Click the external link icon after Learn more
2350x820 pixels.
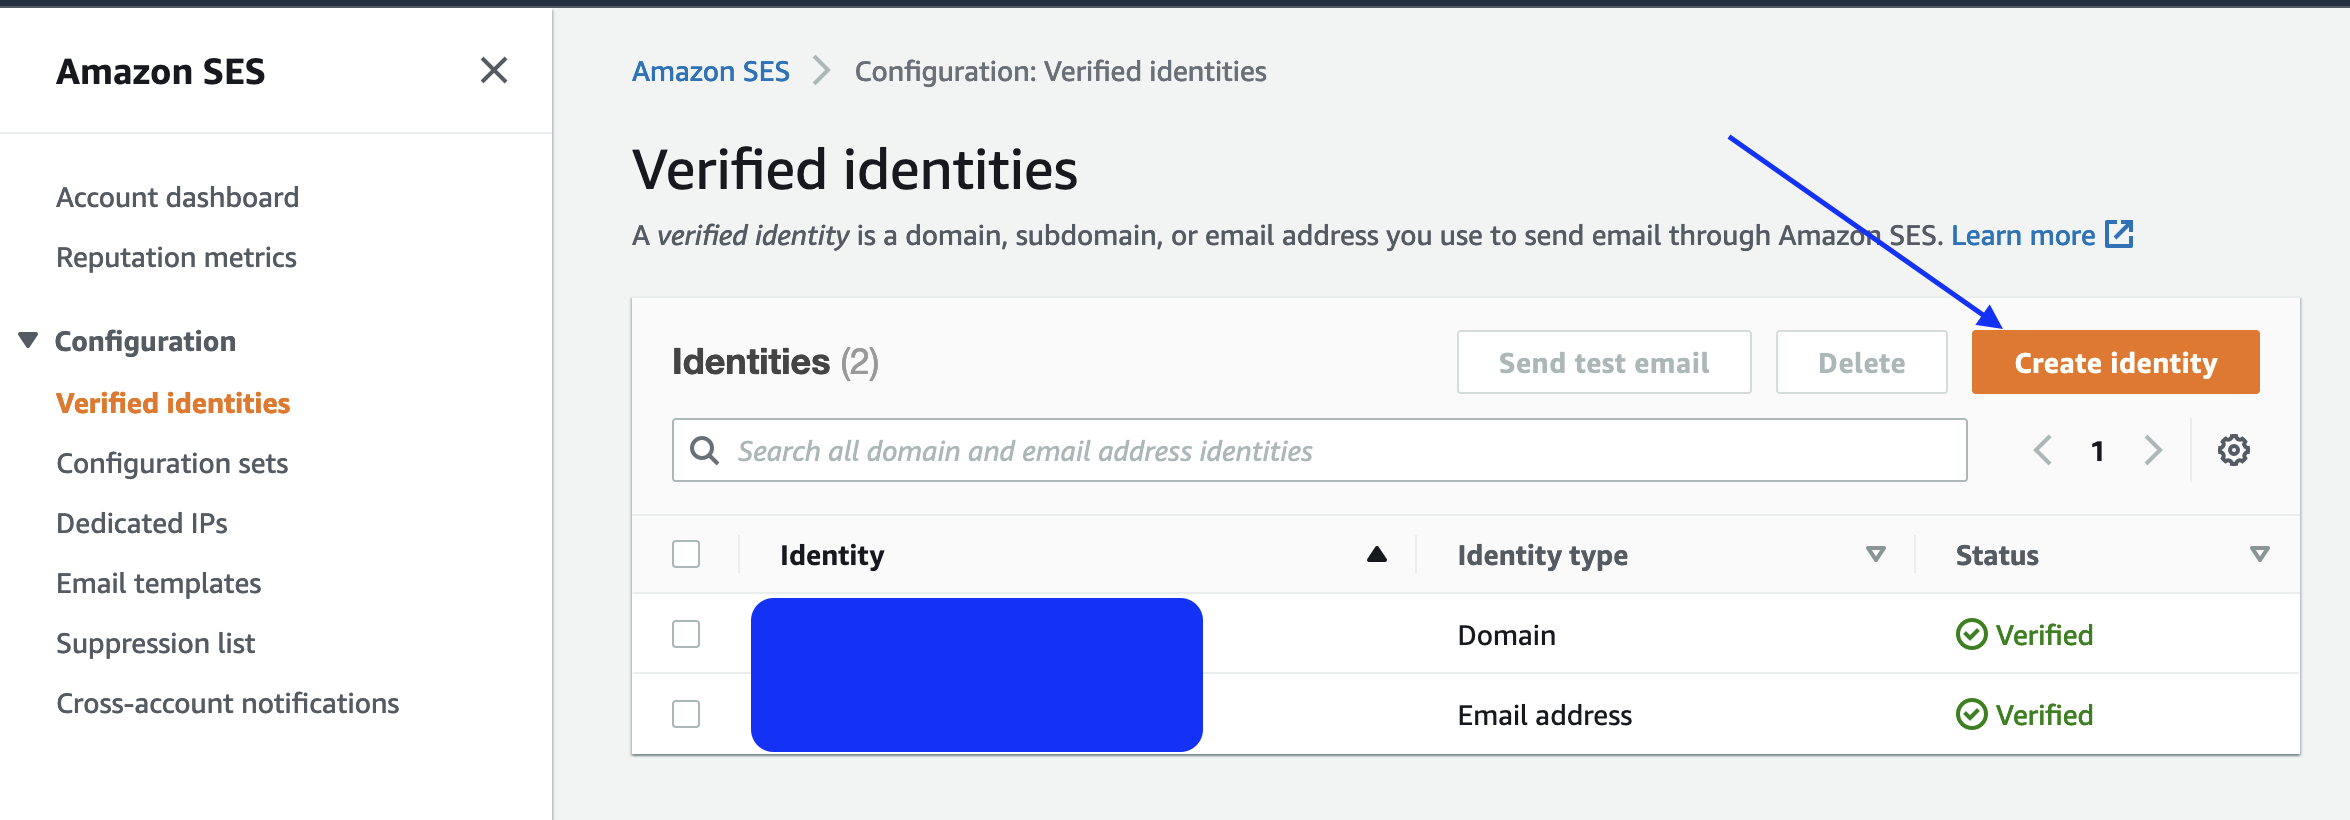pos(2119,235)
